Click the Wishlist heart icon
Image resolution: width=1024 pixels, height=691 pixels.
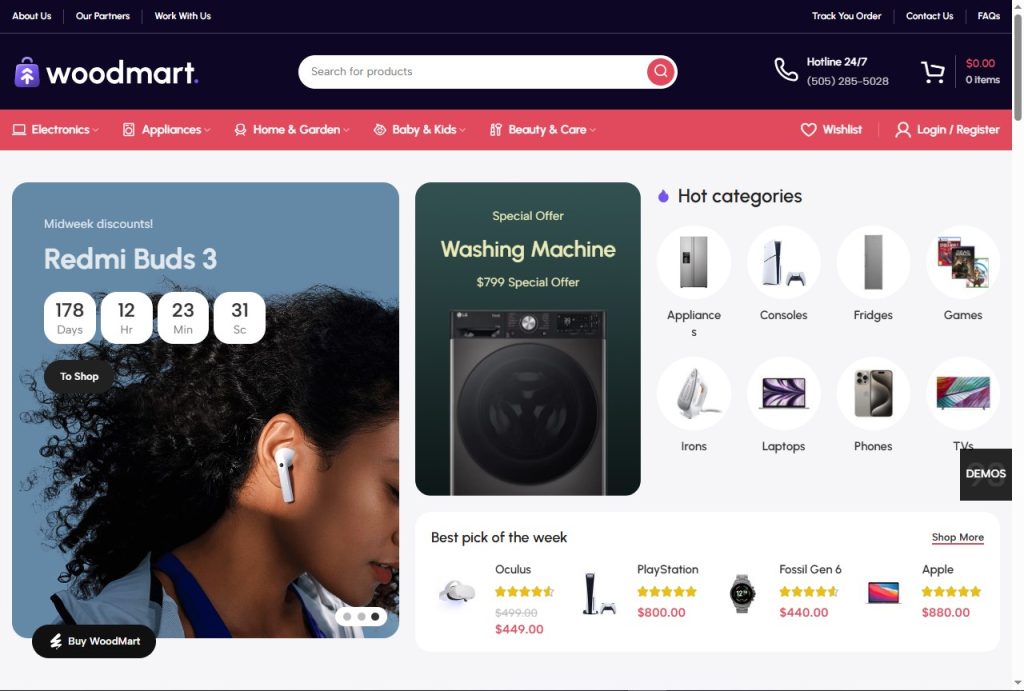tap(808, 129)
